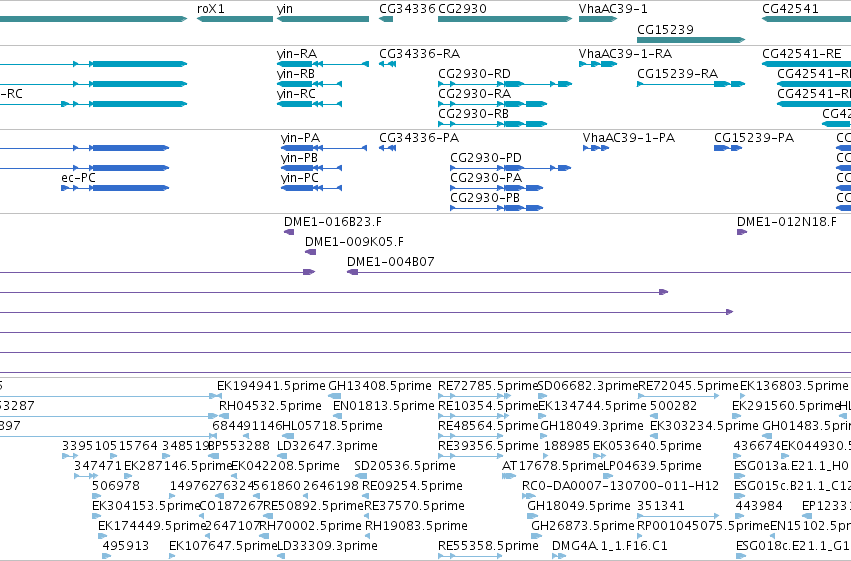
Task: Select the yin-RB transcript
Action: pos(309,84)
